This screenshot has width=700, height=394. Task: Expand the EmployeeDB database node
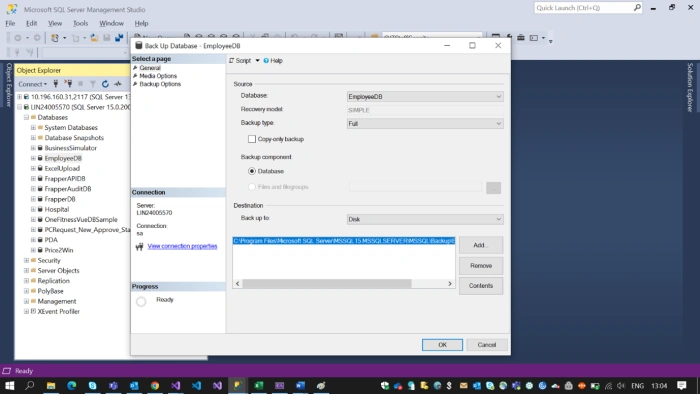(x=33, y=158)
